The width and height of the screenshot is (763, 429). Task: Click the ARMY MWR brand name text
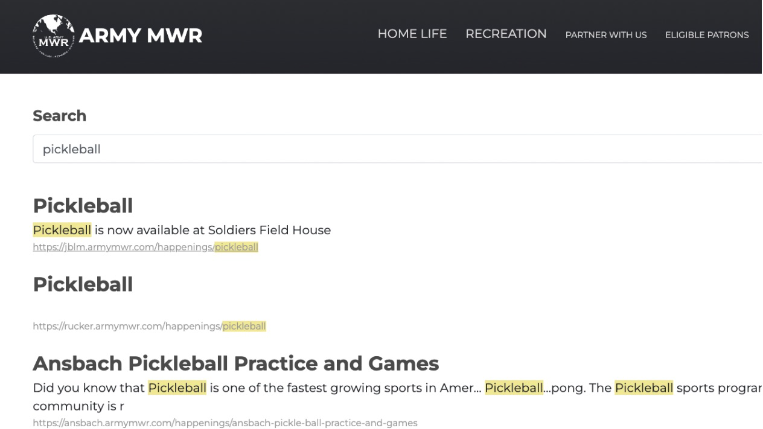click(140, 37)
